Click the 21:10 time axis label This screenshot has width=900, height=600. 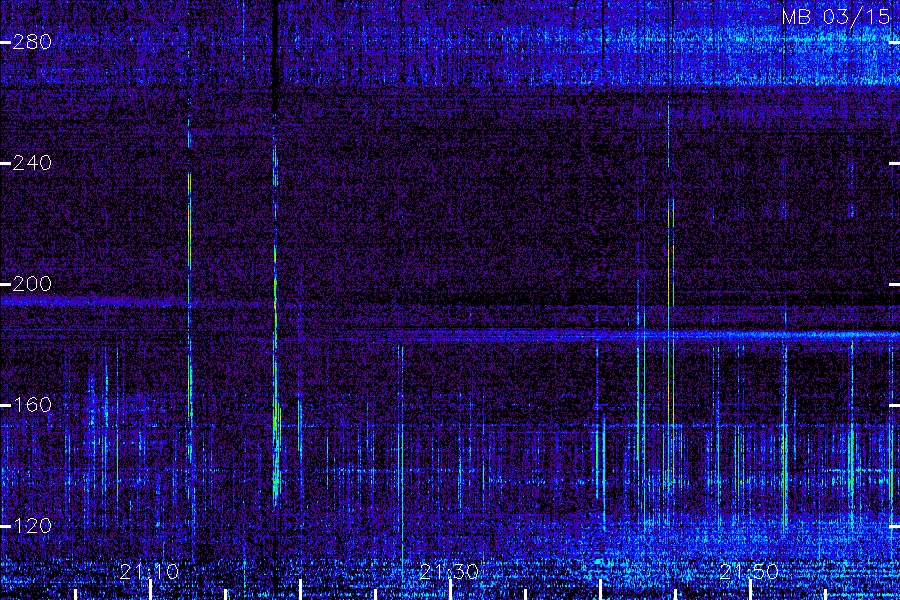click(x=149, y=572)
